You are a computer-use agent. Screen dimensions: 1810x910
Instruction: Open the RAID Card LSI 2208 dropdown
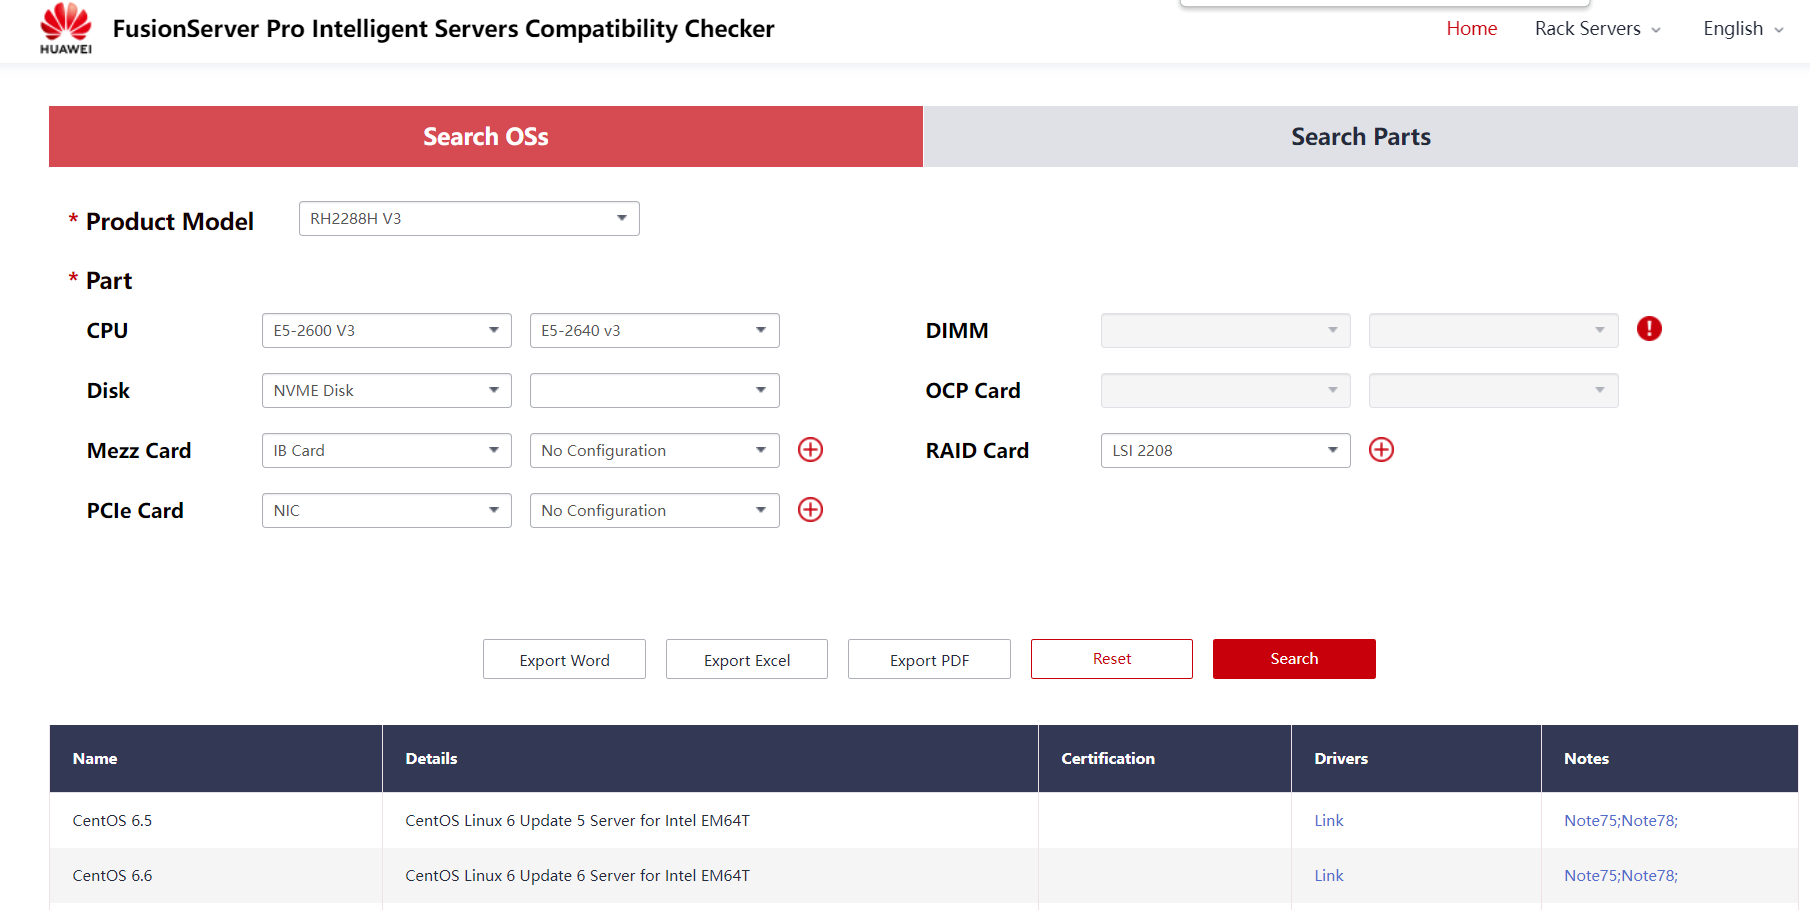[x=1225, y=451]
